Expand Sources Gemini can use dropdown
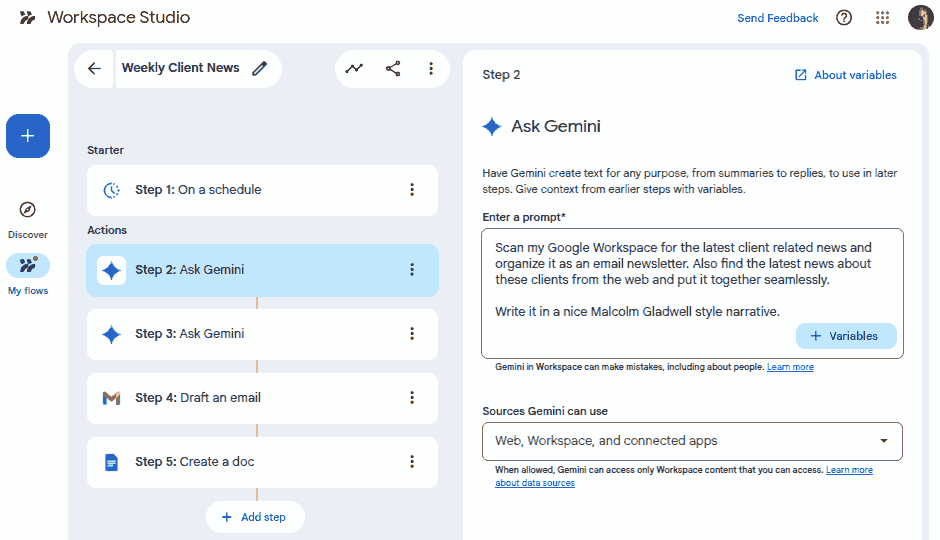The height and width of the screenshot is (540, 940). (x=692, y=441)
